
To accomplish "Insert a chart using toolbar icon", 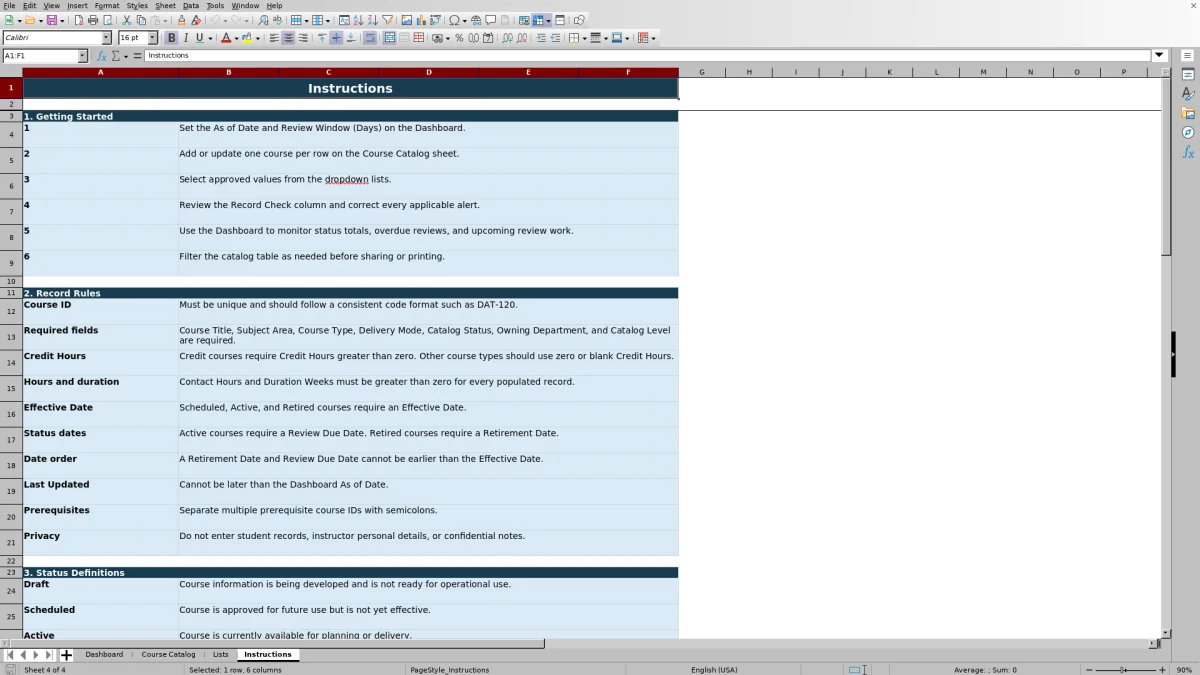I will (x=420, y=20).
